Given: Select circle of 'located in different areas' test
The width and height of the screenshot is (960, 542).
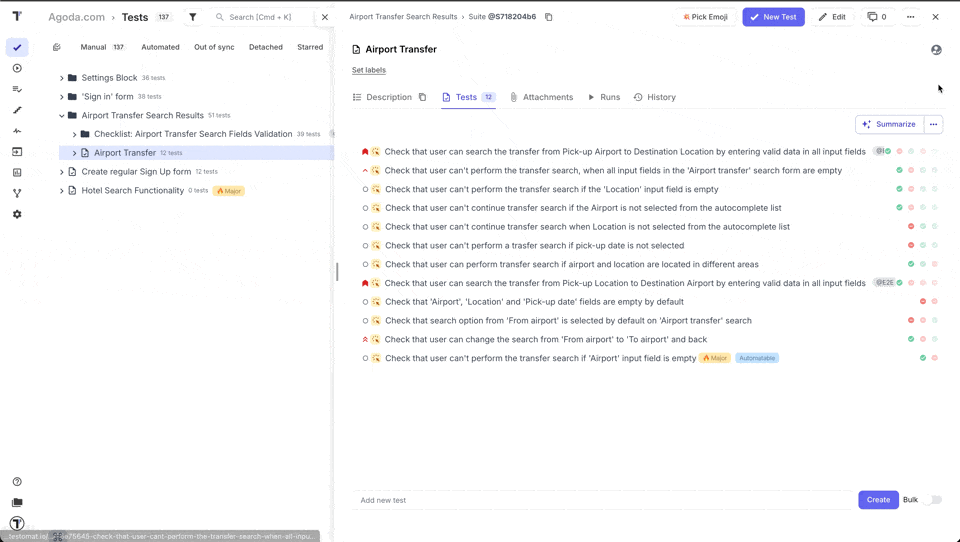Looking at the screenshot, I should [x=366, y=265].
